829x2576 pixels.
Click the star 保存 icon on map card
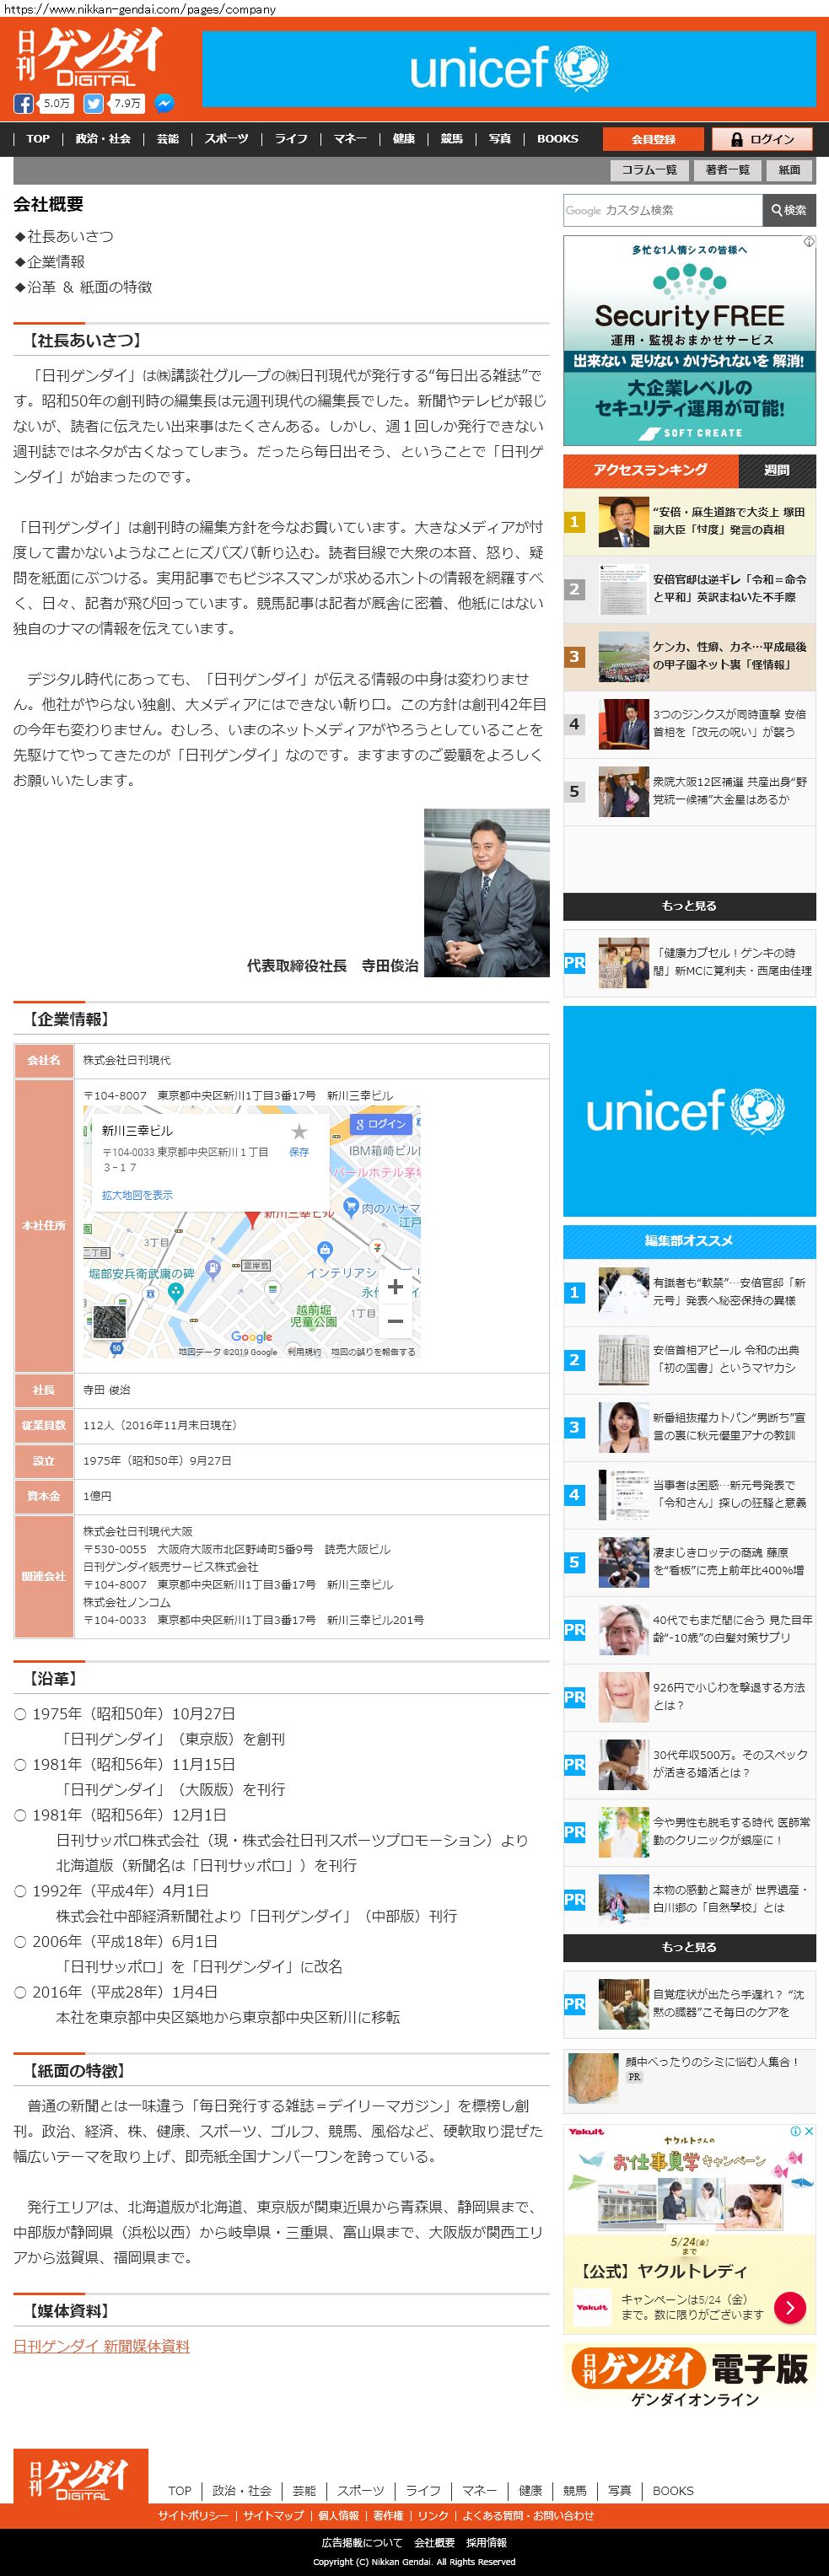(x=299, y=1132)
